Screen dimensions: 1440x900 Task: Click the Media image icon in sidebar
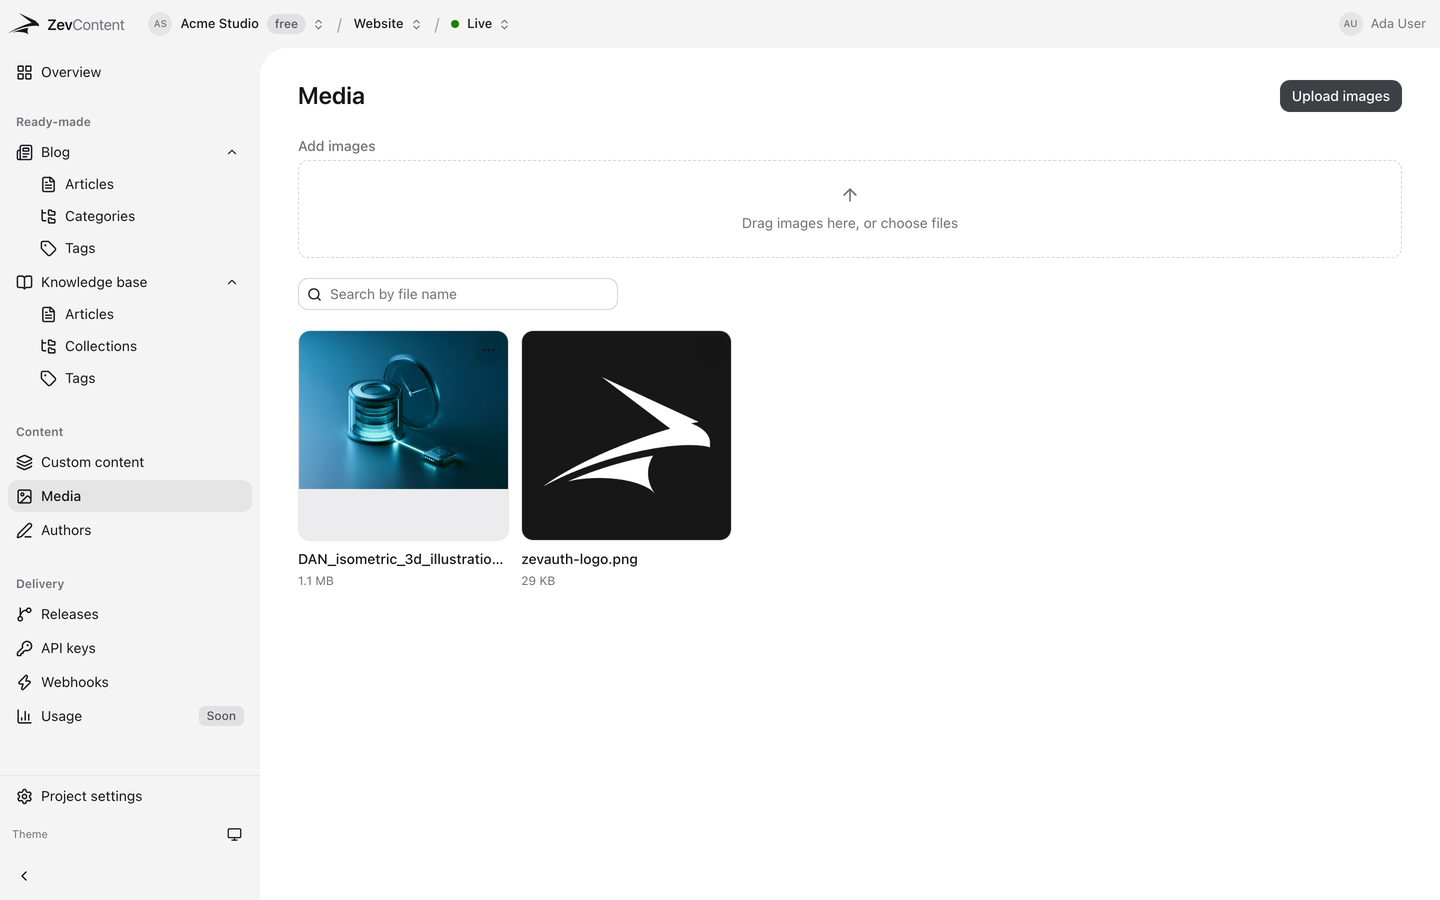pos(24,496)
